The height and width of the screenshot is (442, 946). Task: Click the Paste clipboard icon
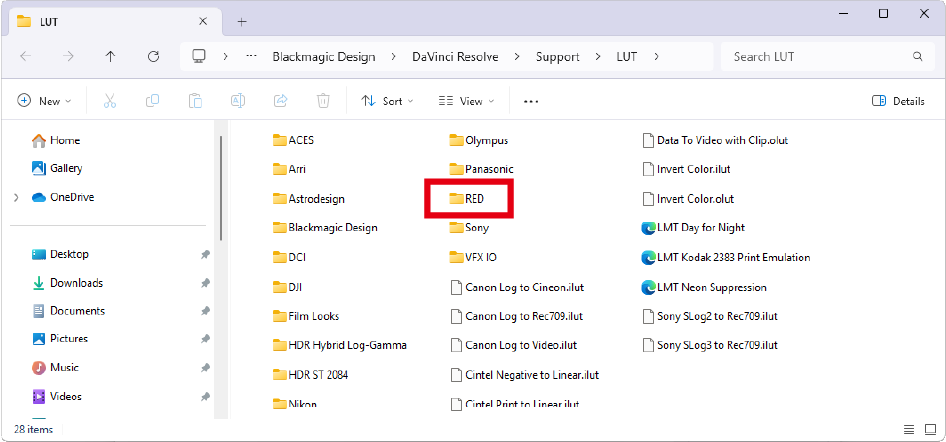pos(196,101)
